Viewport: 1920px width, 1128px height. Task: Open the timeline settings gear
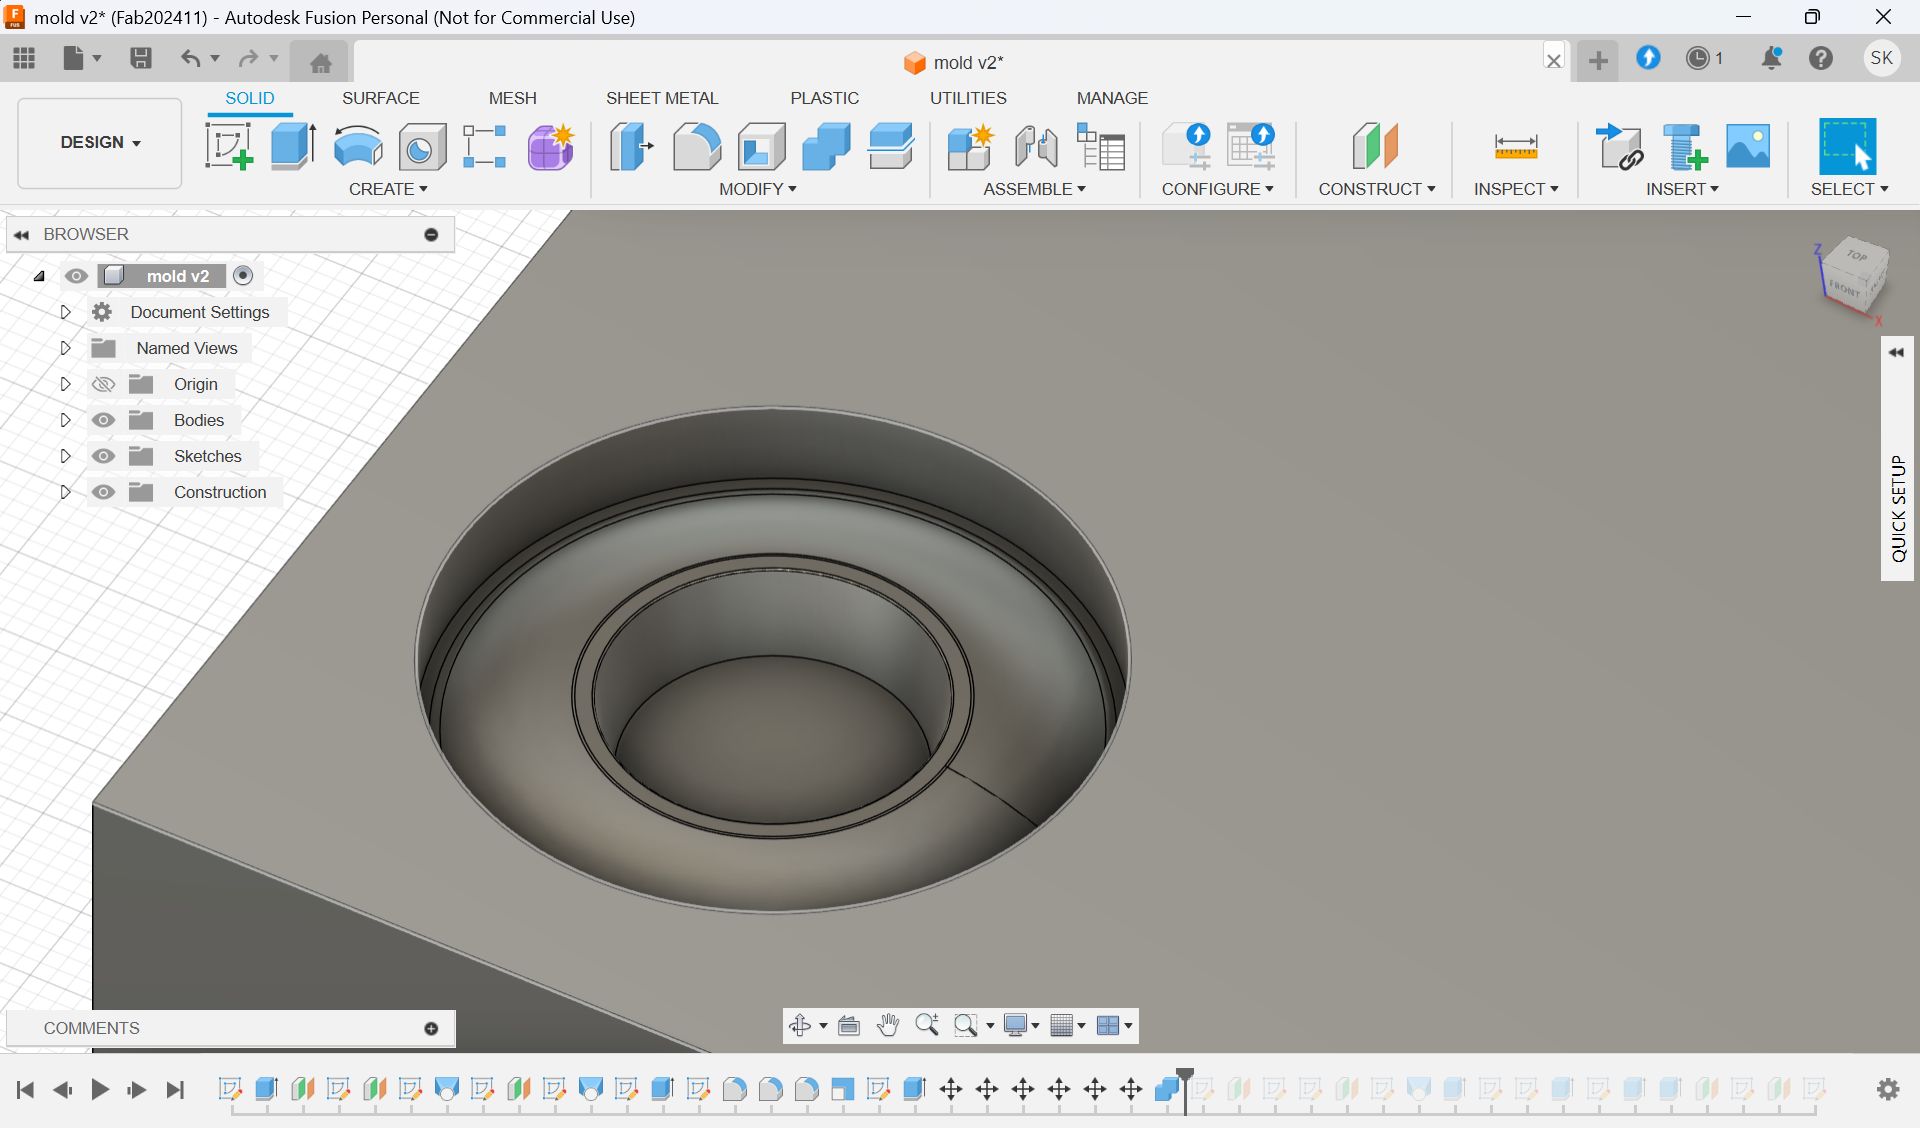(1888, 1089)
